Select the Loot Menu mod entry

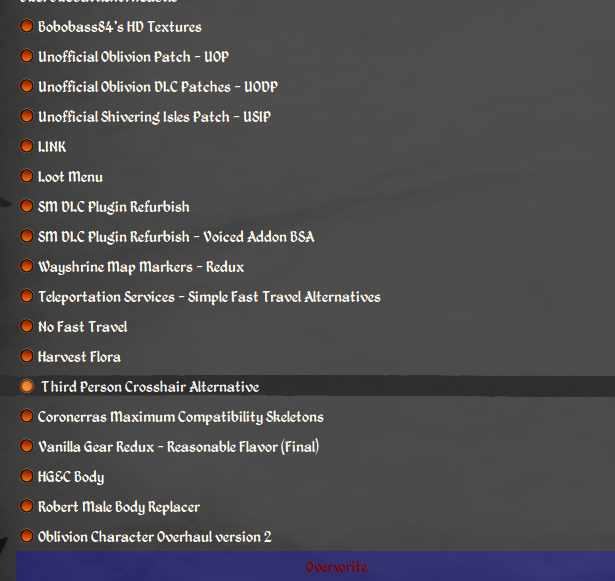pyautogui.click(x=70, y=177)
